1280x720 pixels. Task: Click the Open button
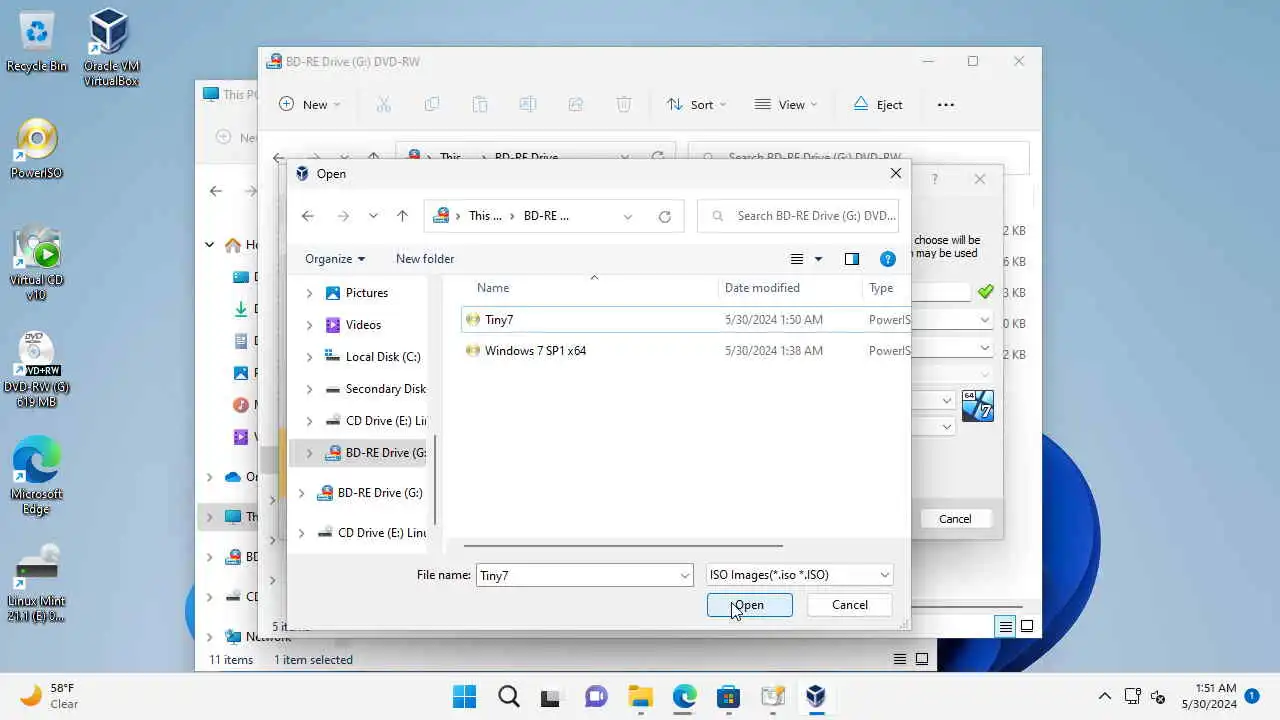tap(750, 605)
